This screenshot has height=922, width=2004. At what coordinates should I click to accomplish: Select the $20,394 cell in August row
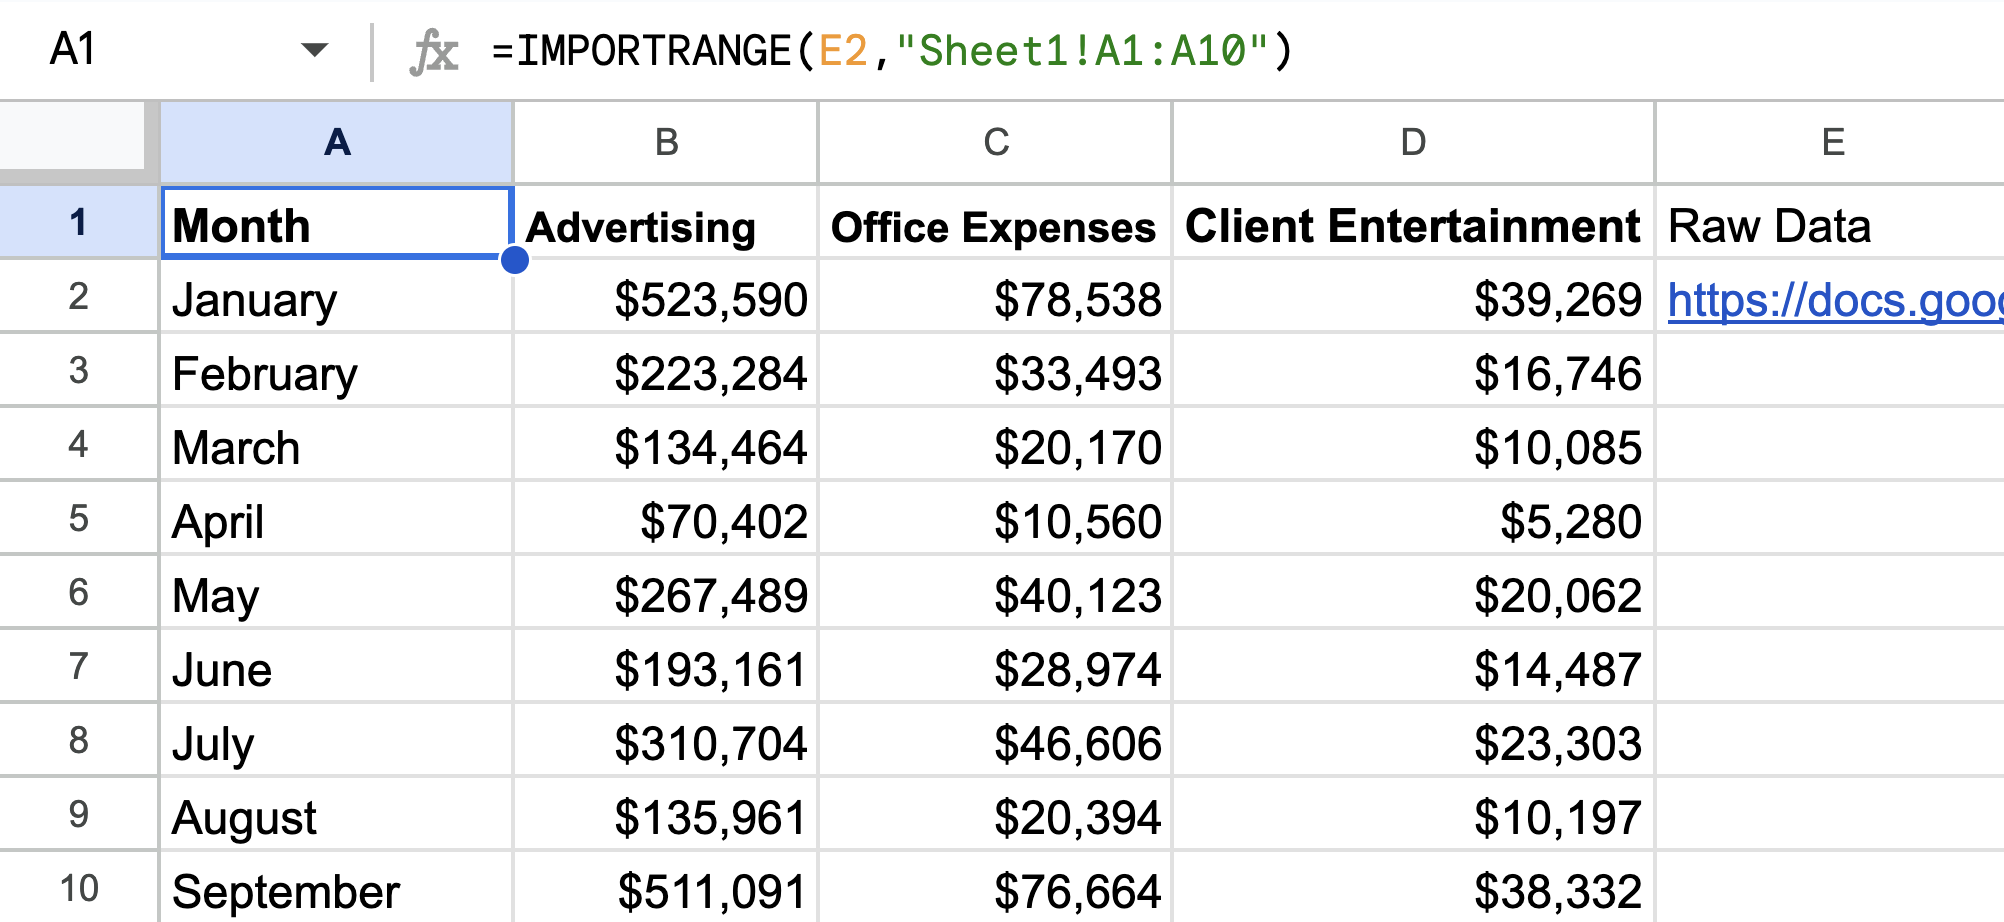tap(995, 814)
